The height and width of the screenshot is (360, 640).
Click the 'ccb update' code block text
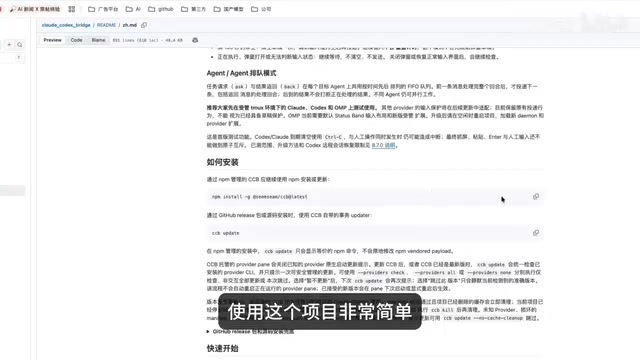pos(225,233)
